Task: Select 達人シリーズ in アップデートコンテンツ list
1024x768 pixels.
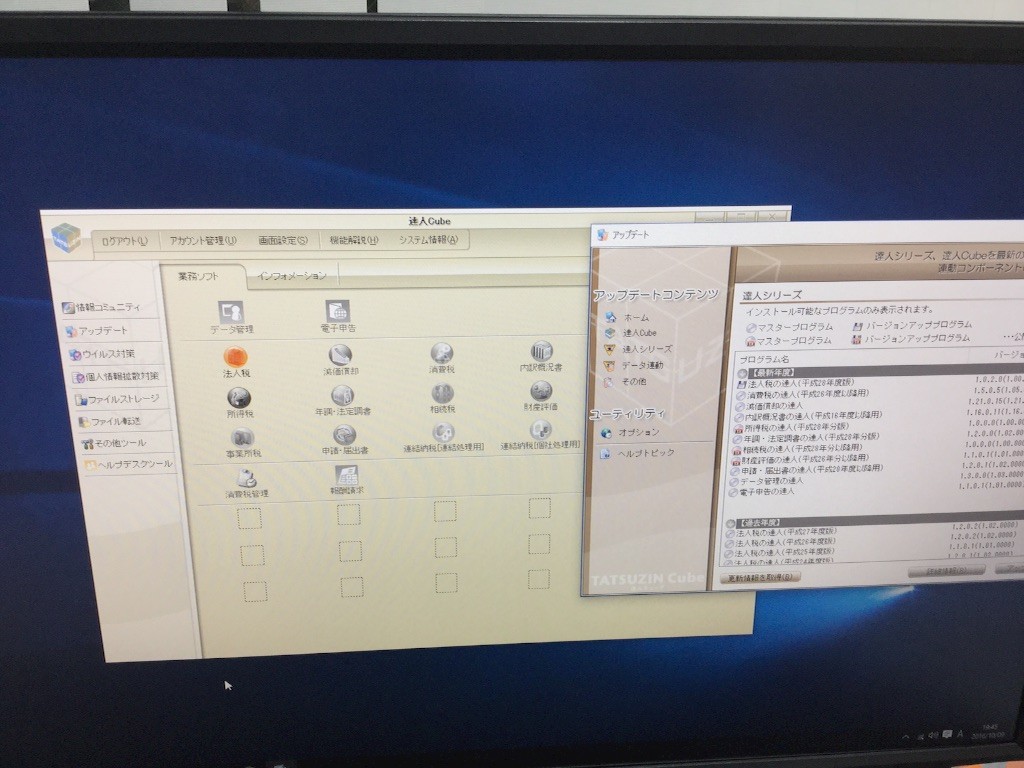Action: 638,349
